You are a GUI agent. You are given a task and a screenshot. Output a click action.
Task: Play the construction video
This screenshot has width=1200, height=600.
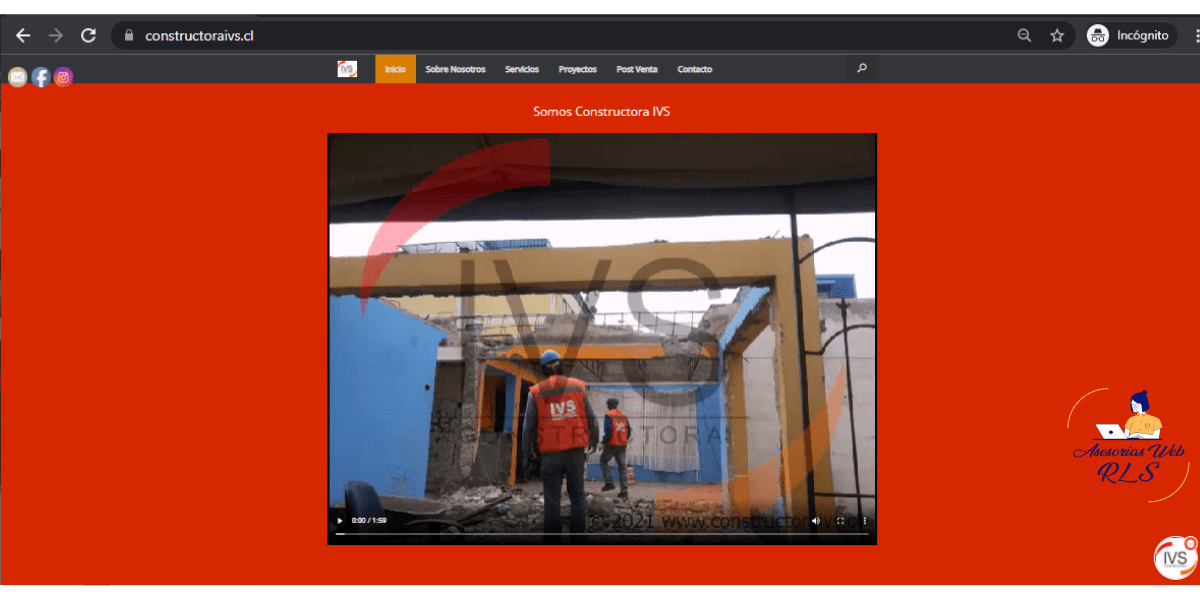340,520
